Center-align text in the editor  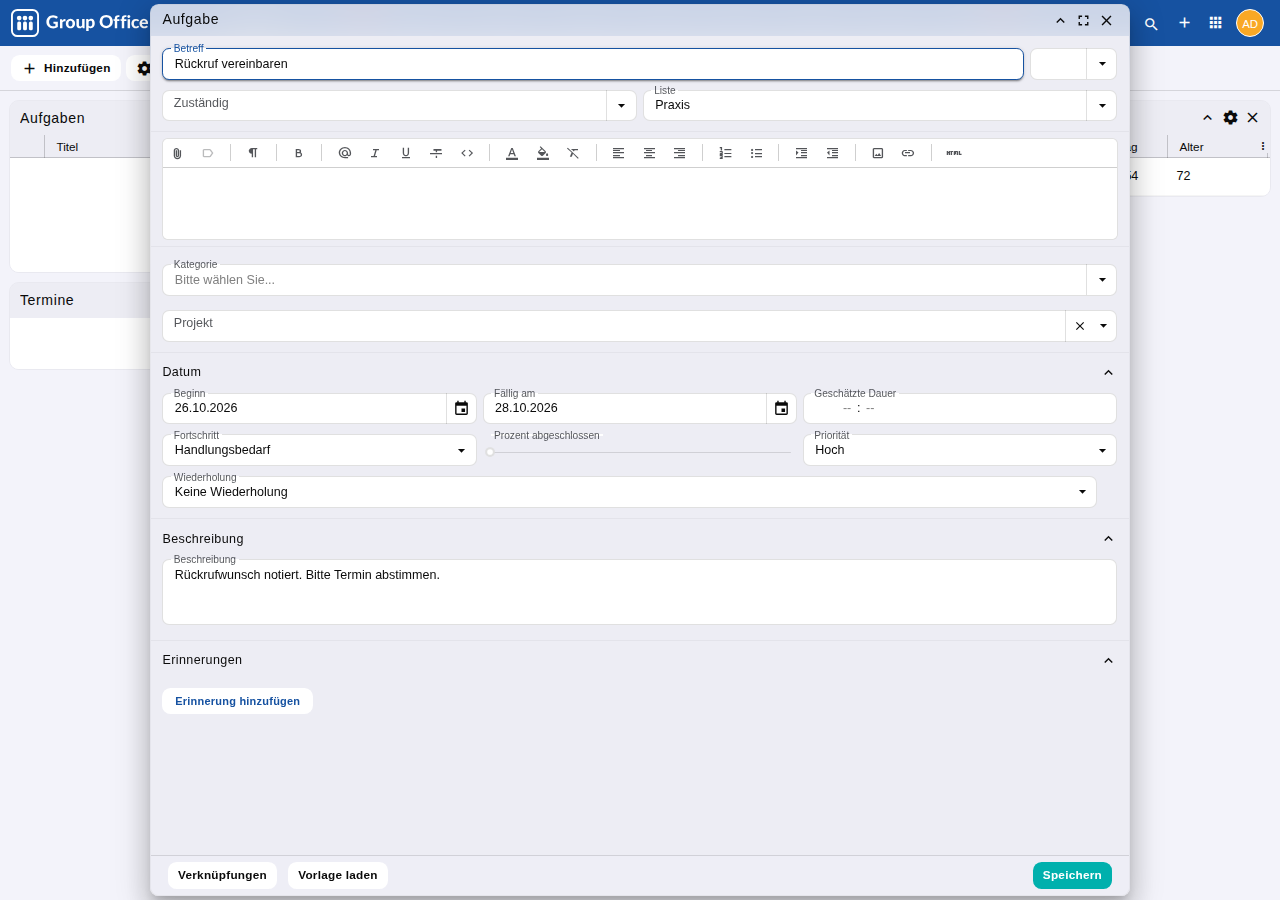[x=649, y=153]
